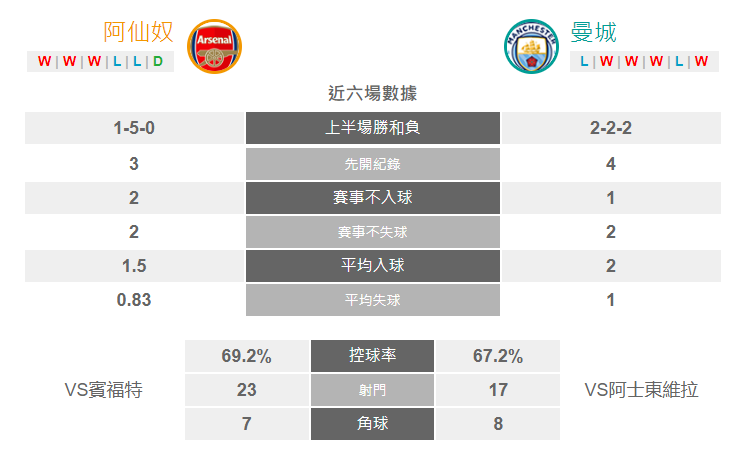Screen dimensions: 750x453
Task: Open the 近六場數據 heading
Action: [x=373, y=93]
